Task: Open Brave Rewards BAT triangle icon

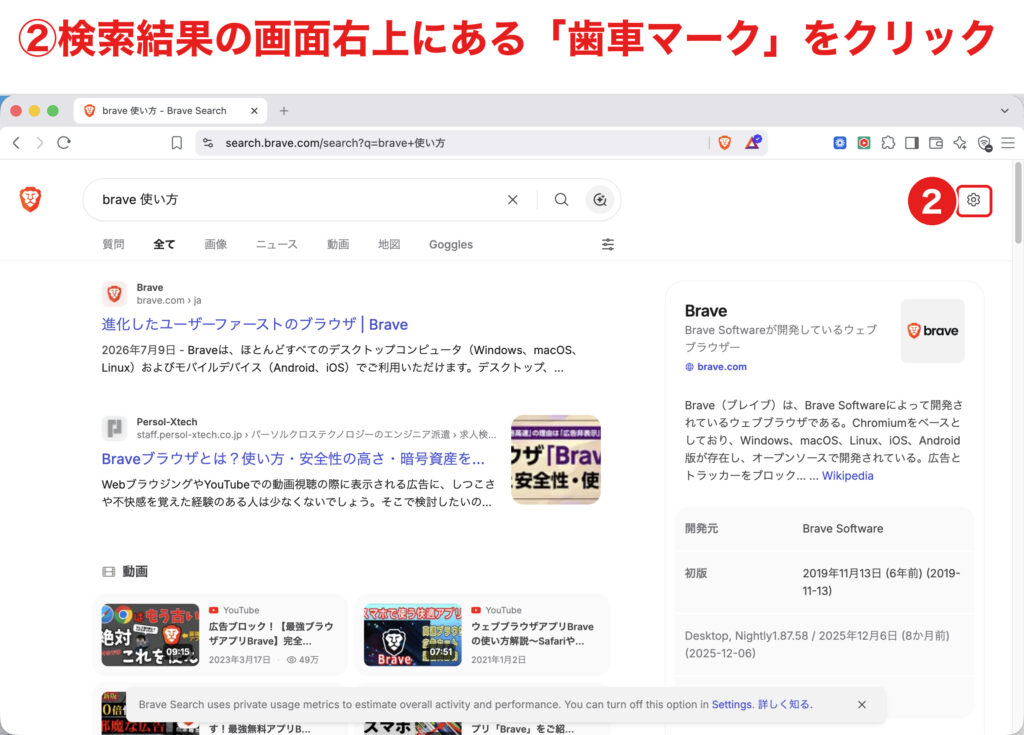Action: tap(753, 142)
